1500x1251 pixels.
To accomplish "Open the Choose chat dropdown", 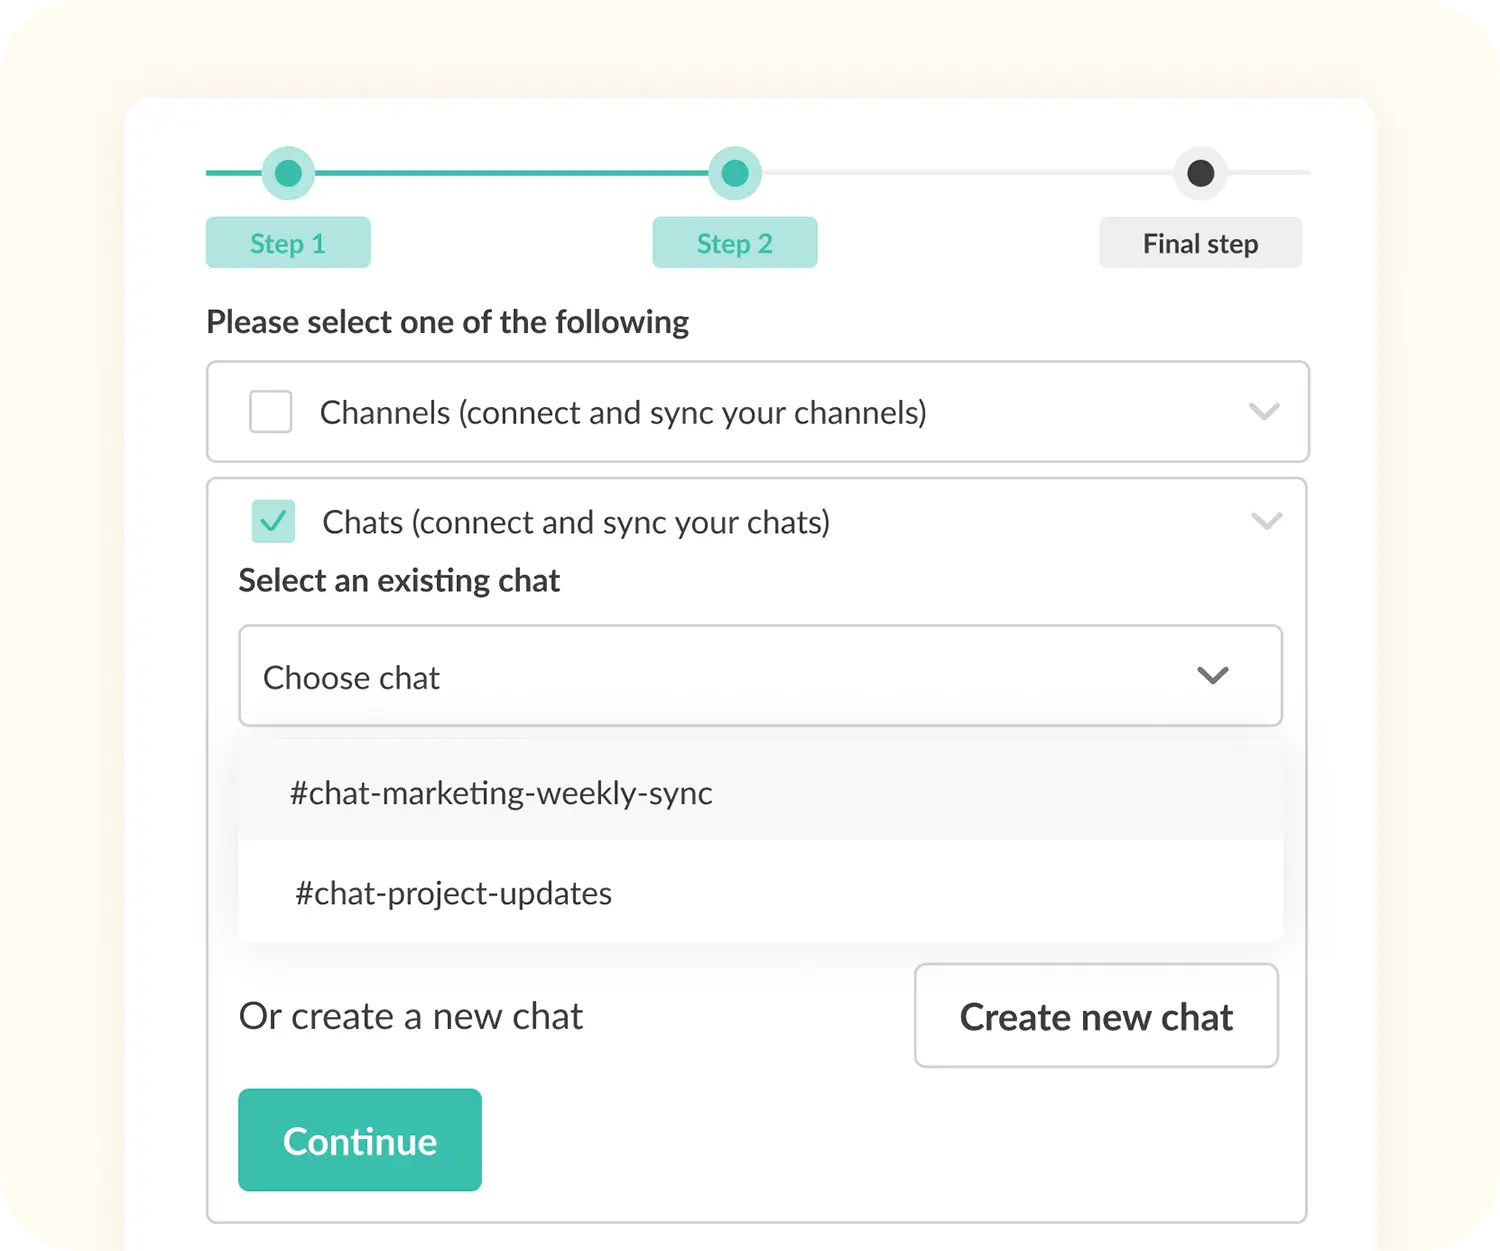I will [760, 676].
